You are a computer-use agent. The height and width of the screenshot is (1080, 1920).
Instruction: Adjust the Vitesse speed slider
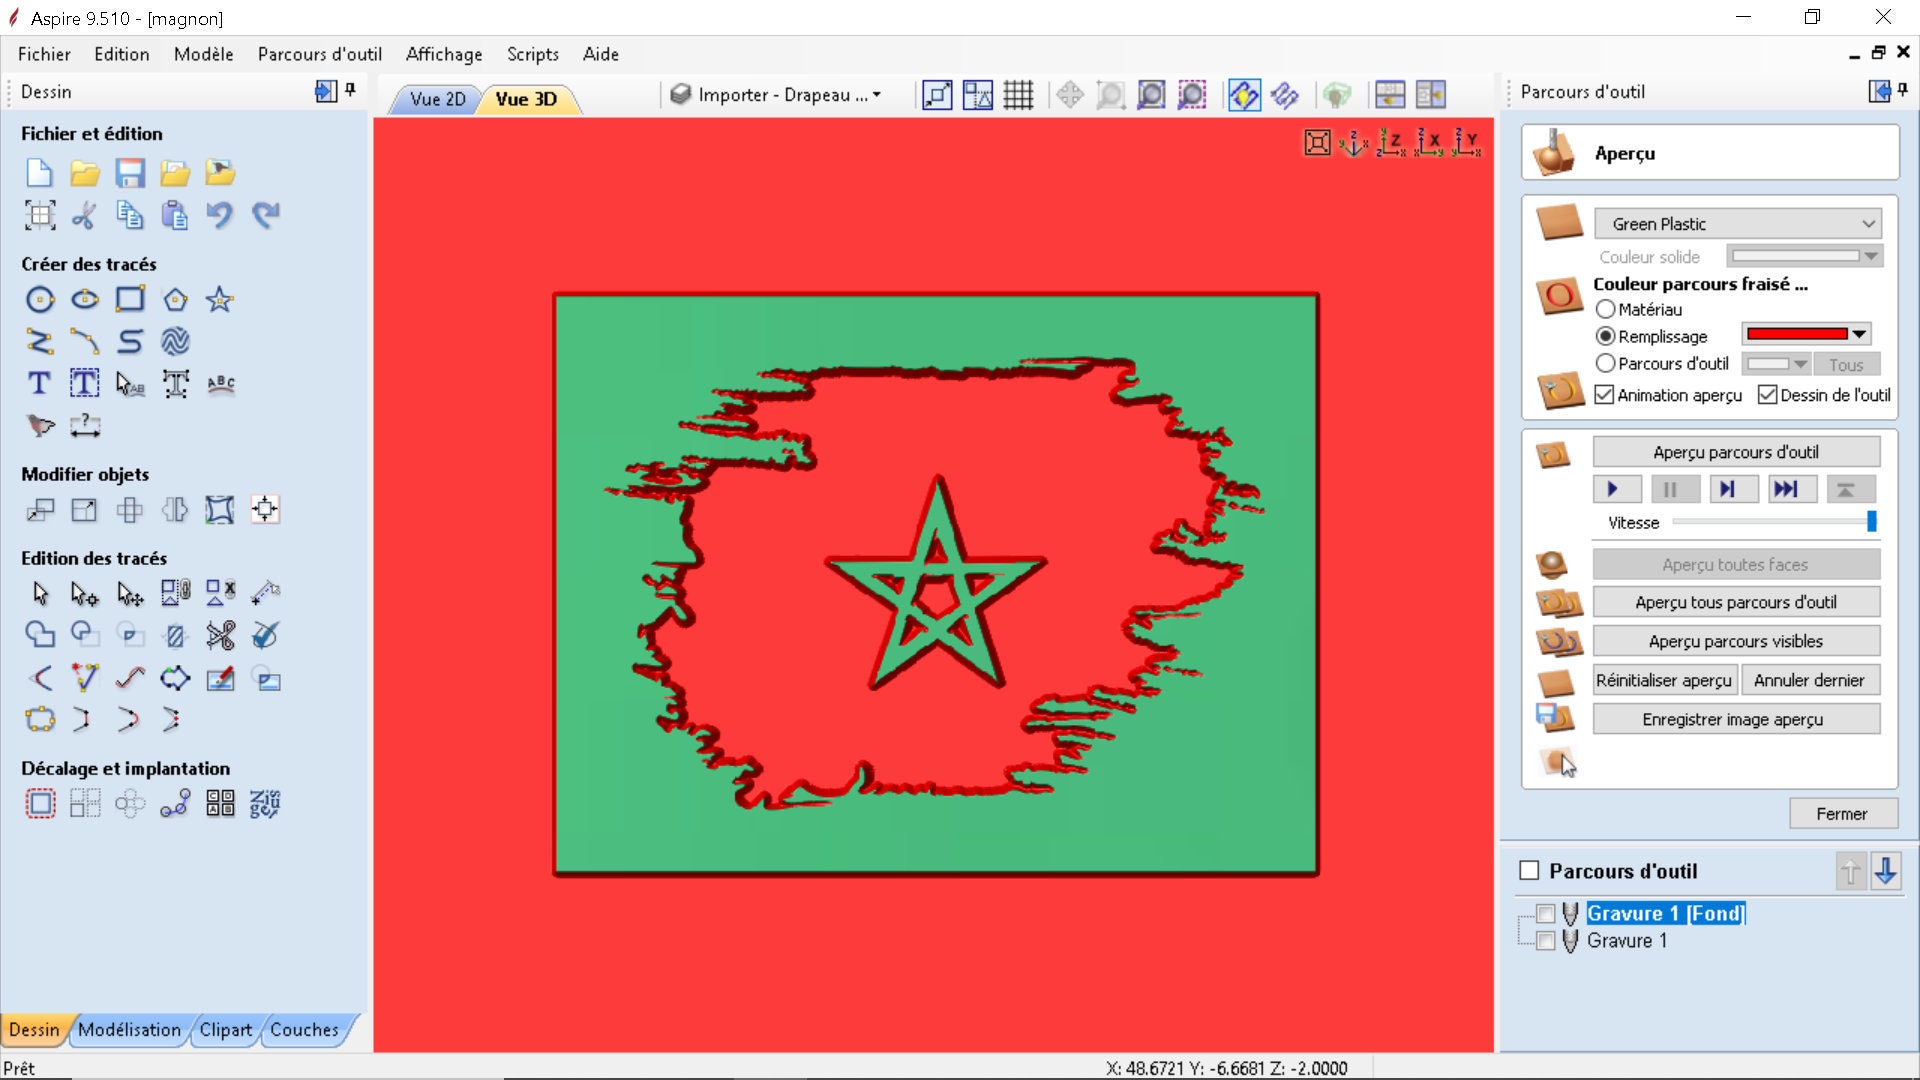click(x=1873, y=521)
